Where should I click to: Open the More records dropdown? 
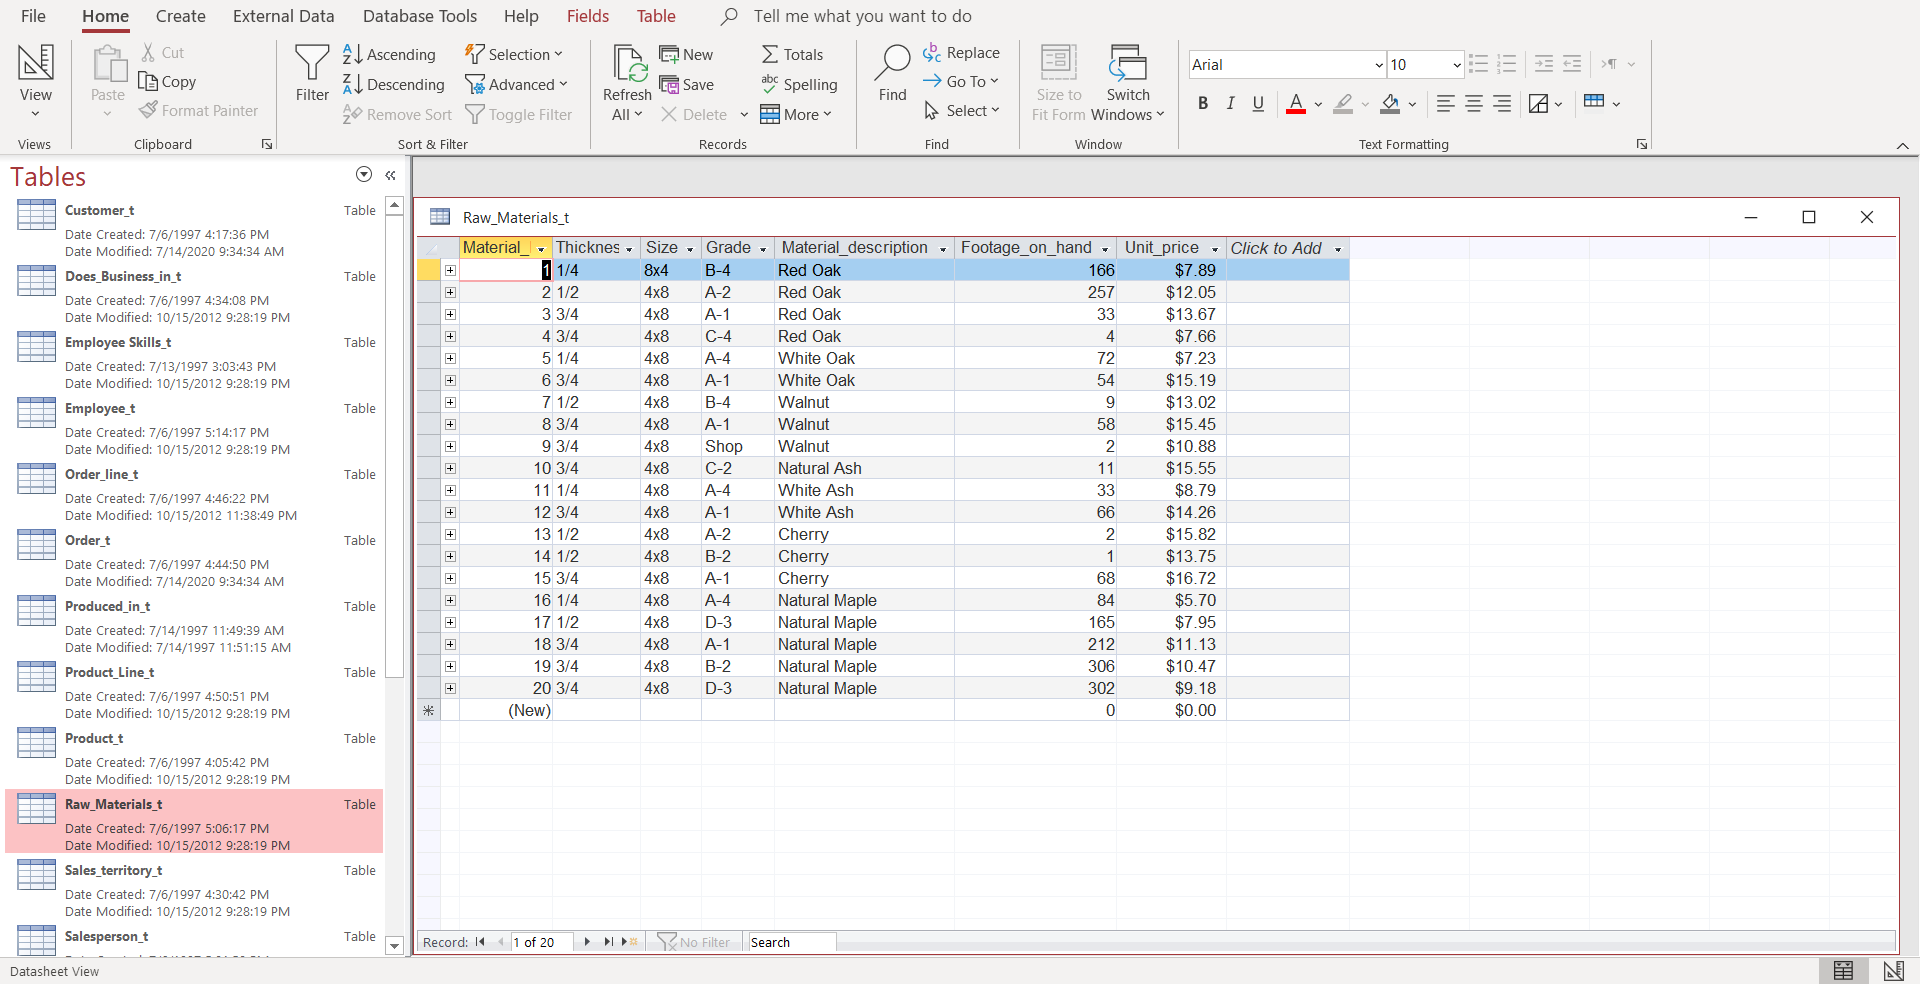[796, 115]
